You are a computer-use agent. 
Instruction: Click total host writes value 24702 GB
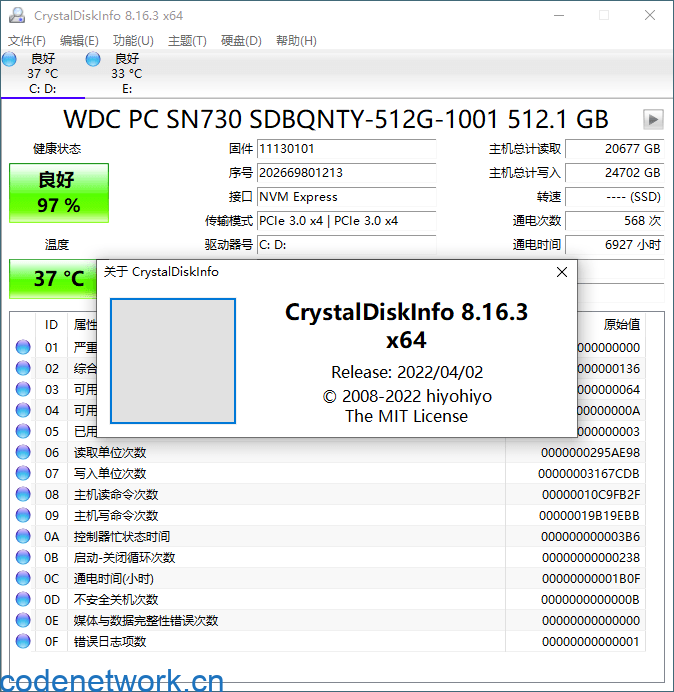click(x=614, y=173)
